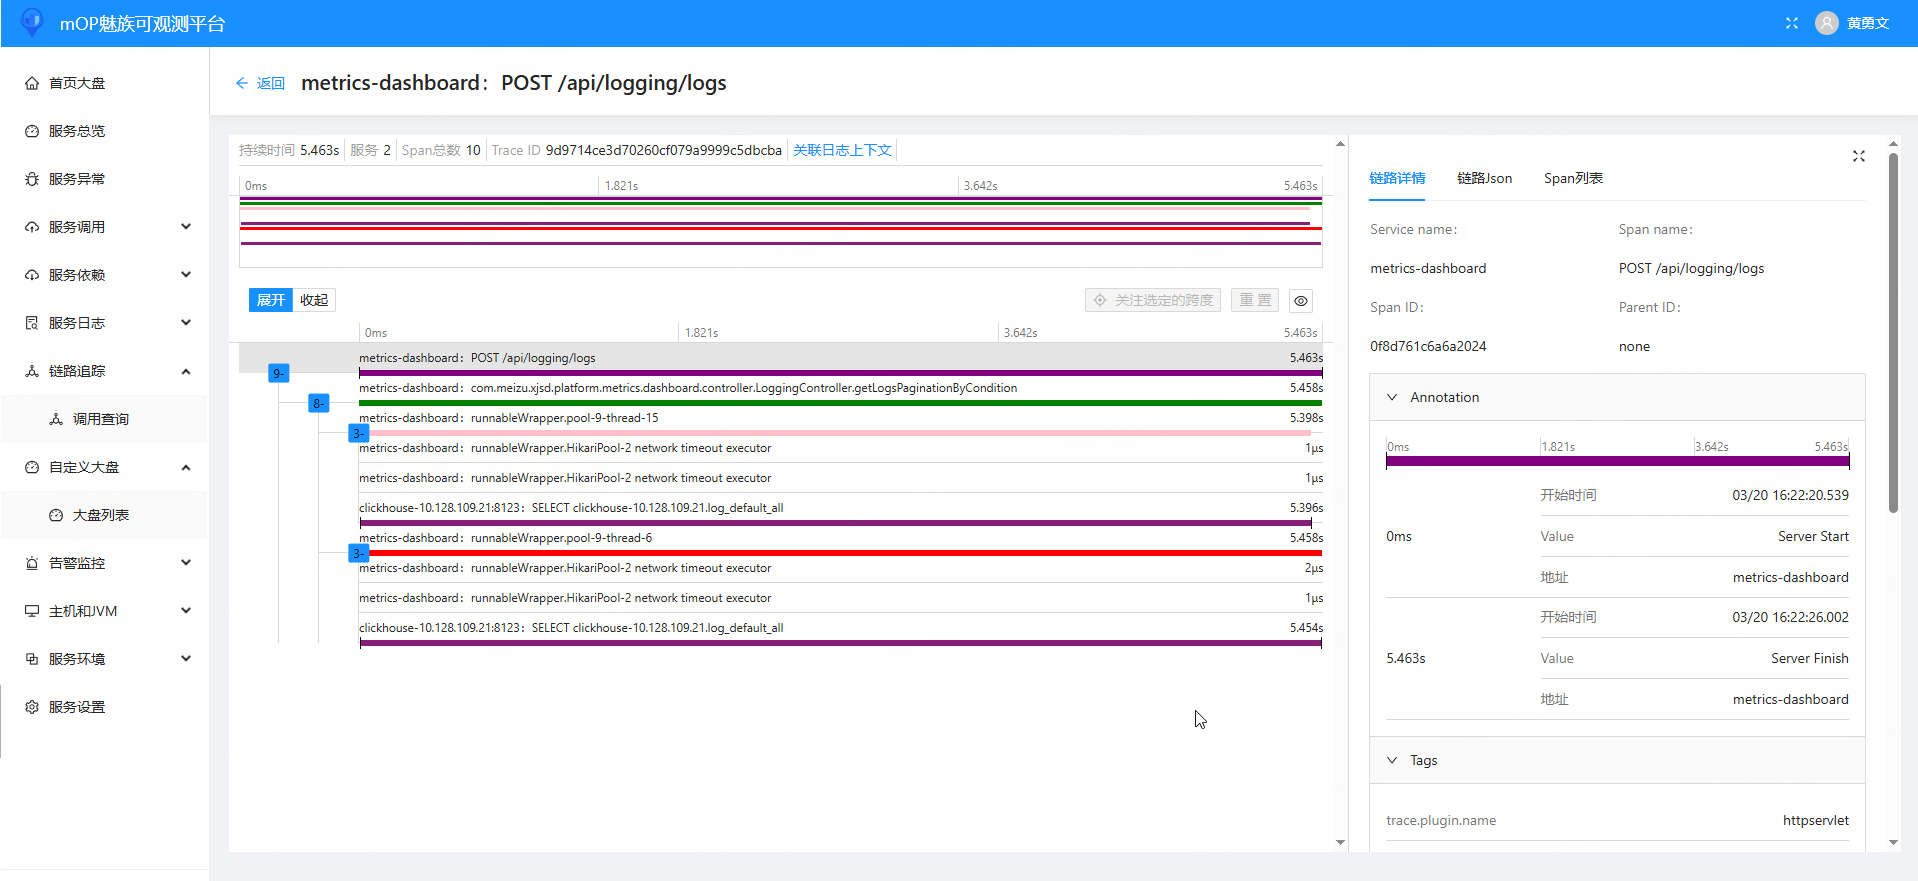
Task: Toggle the 9- span tree node
Action: coord(279,373)
